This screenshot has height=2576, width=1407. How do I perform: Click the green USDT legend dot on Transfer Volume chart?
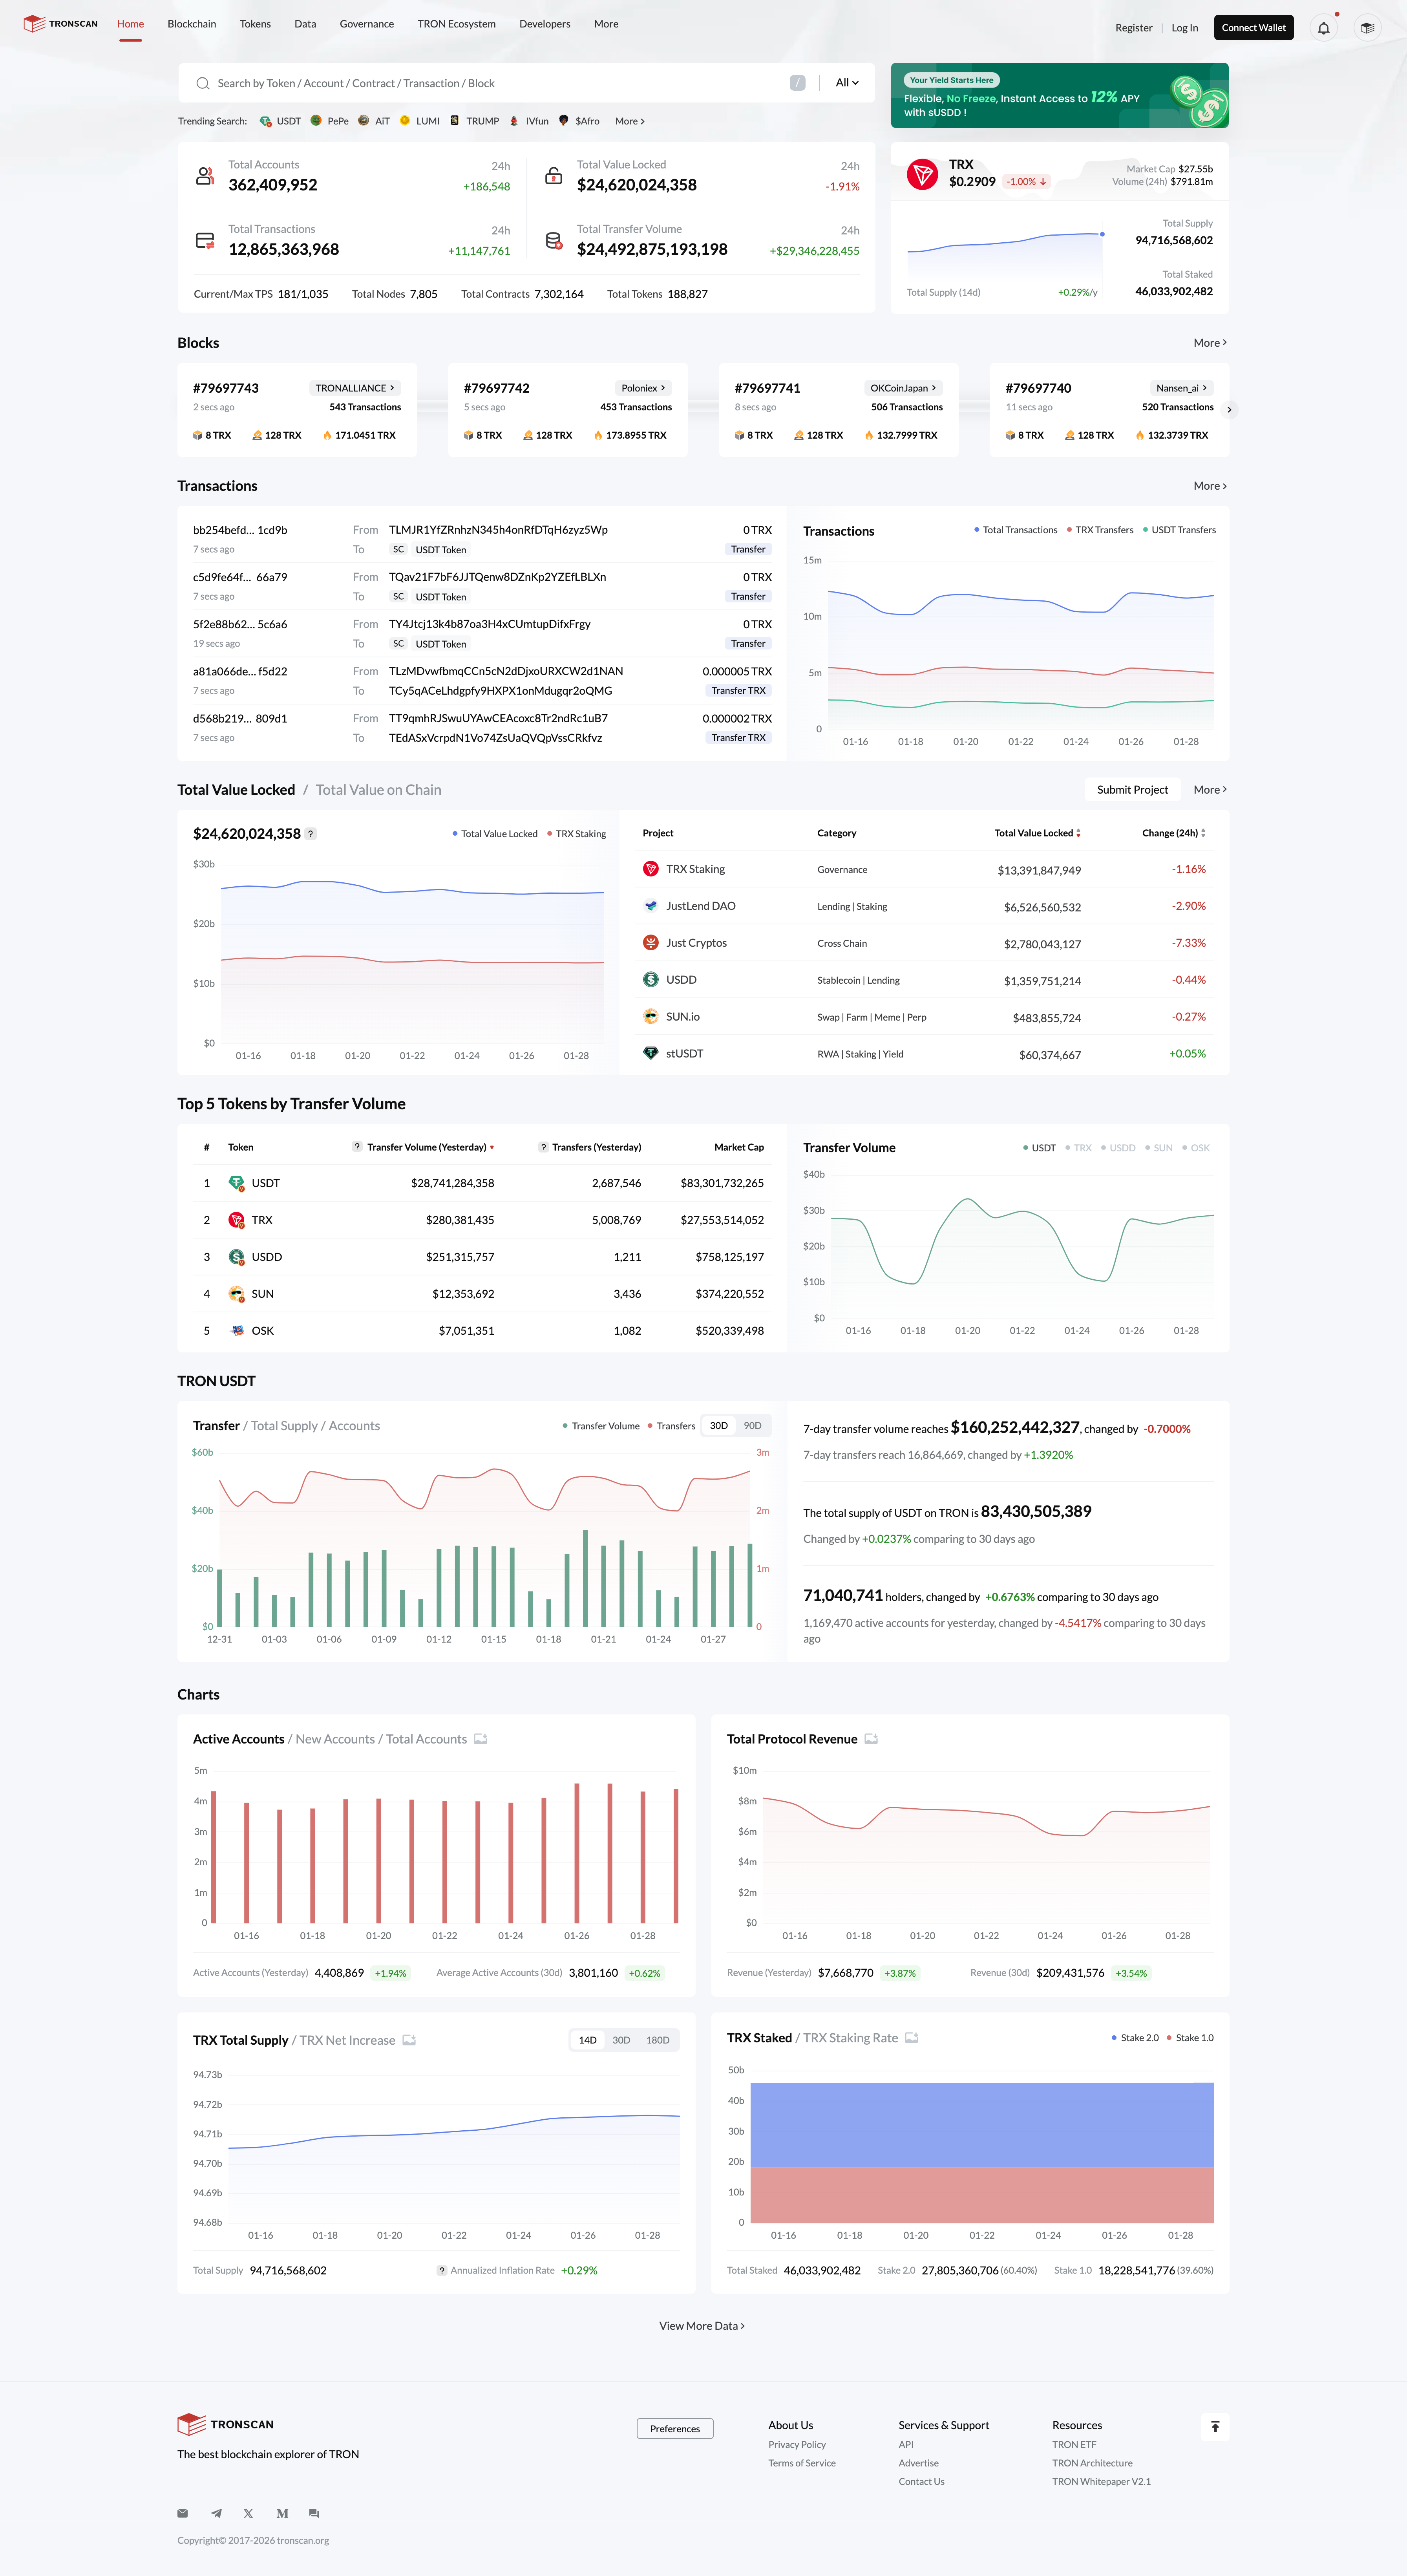1026,1147
